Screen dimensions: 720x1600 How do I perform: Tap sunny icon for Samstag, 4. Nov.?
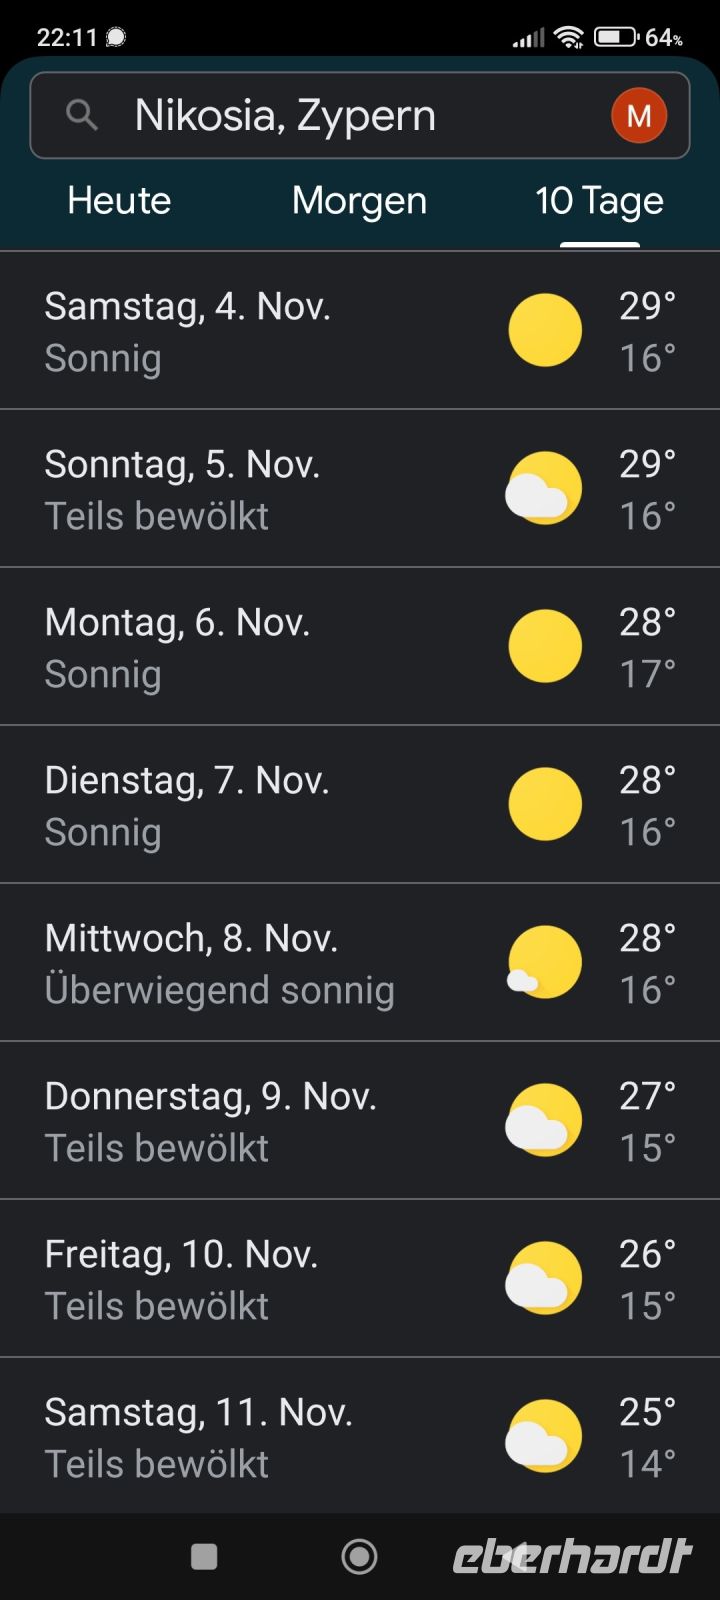click(545, 330)
